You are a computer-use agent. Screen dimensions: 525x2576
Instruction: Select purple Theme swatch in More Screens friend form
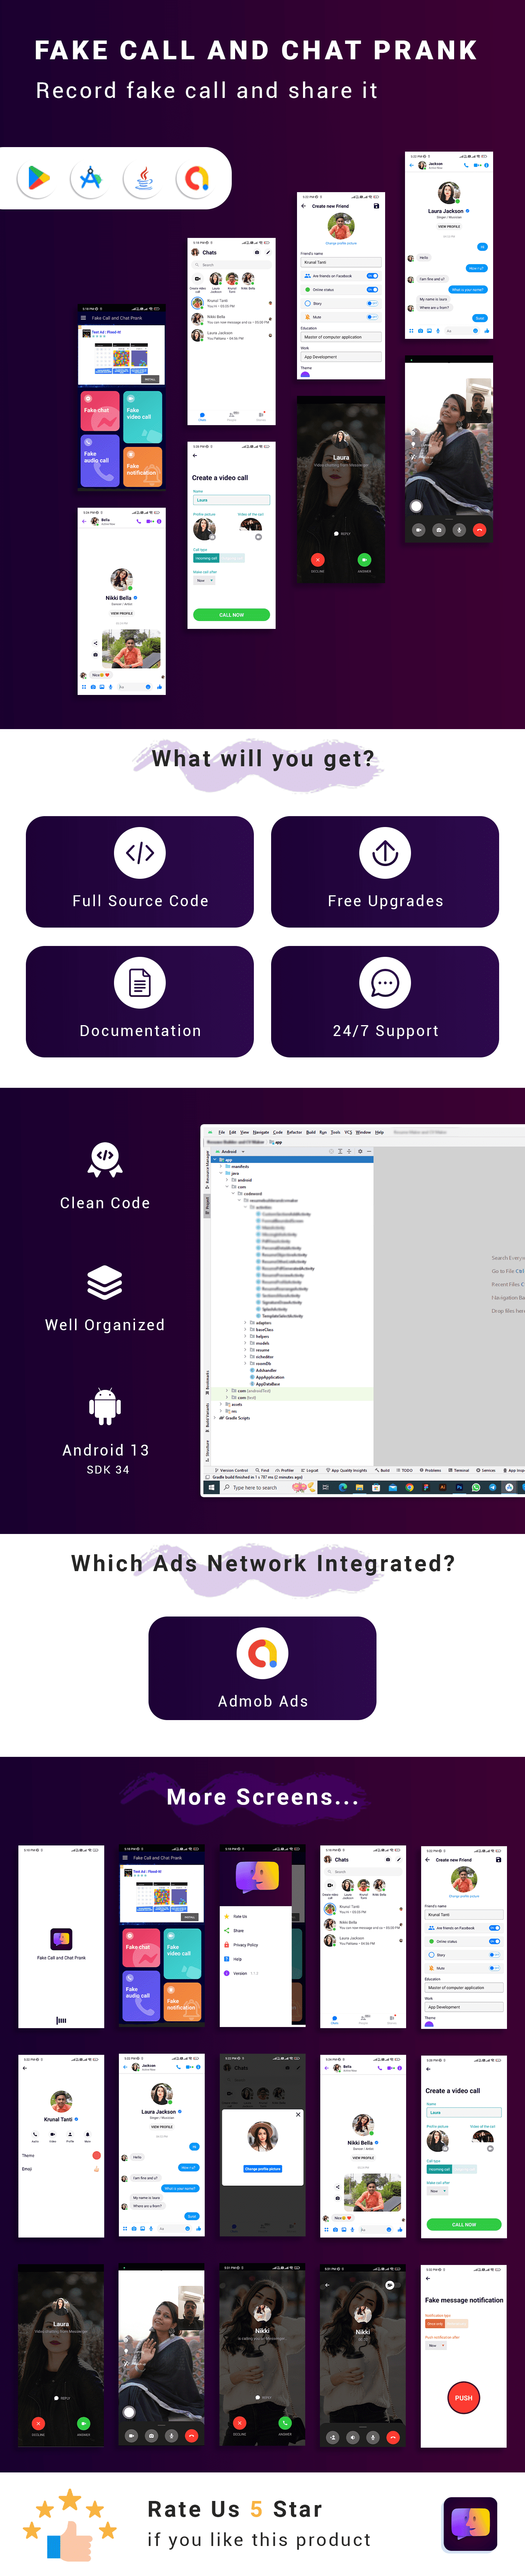pos(429,2024)
